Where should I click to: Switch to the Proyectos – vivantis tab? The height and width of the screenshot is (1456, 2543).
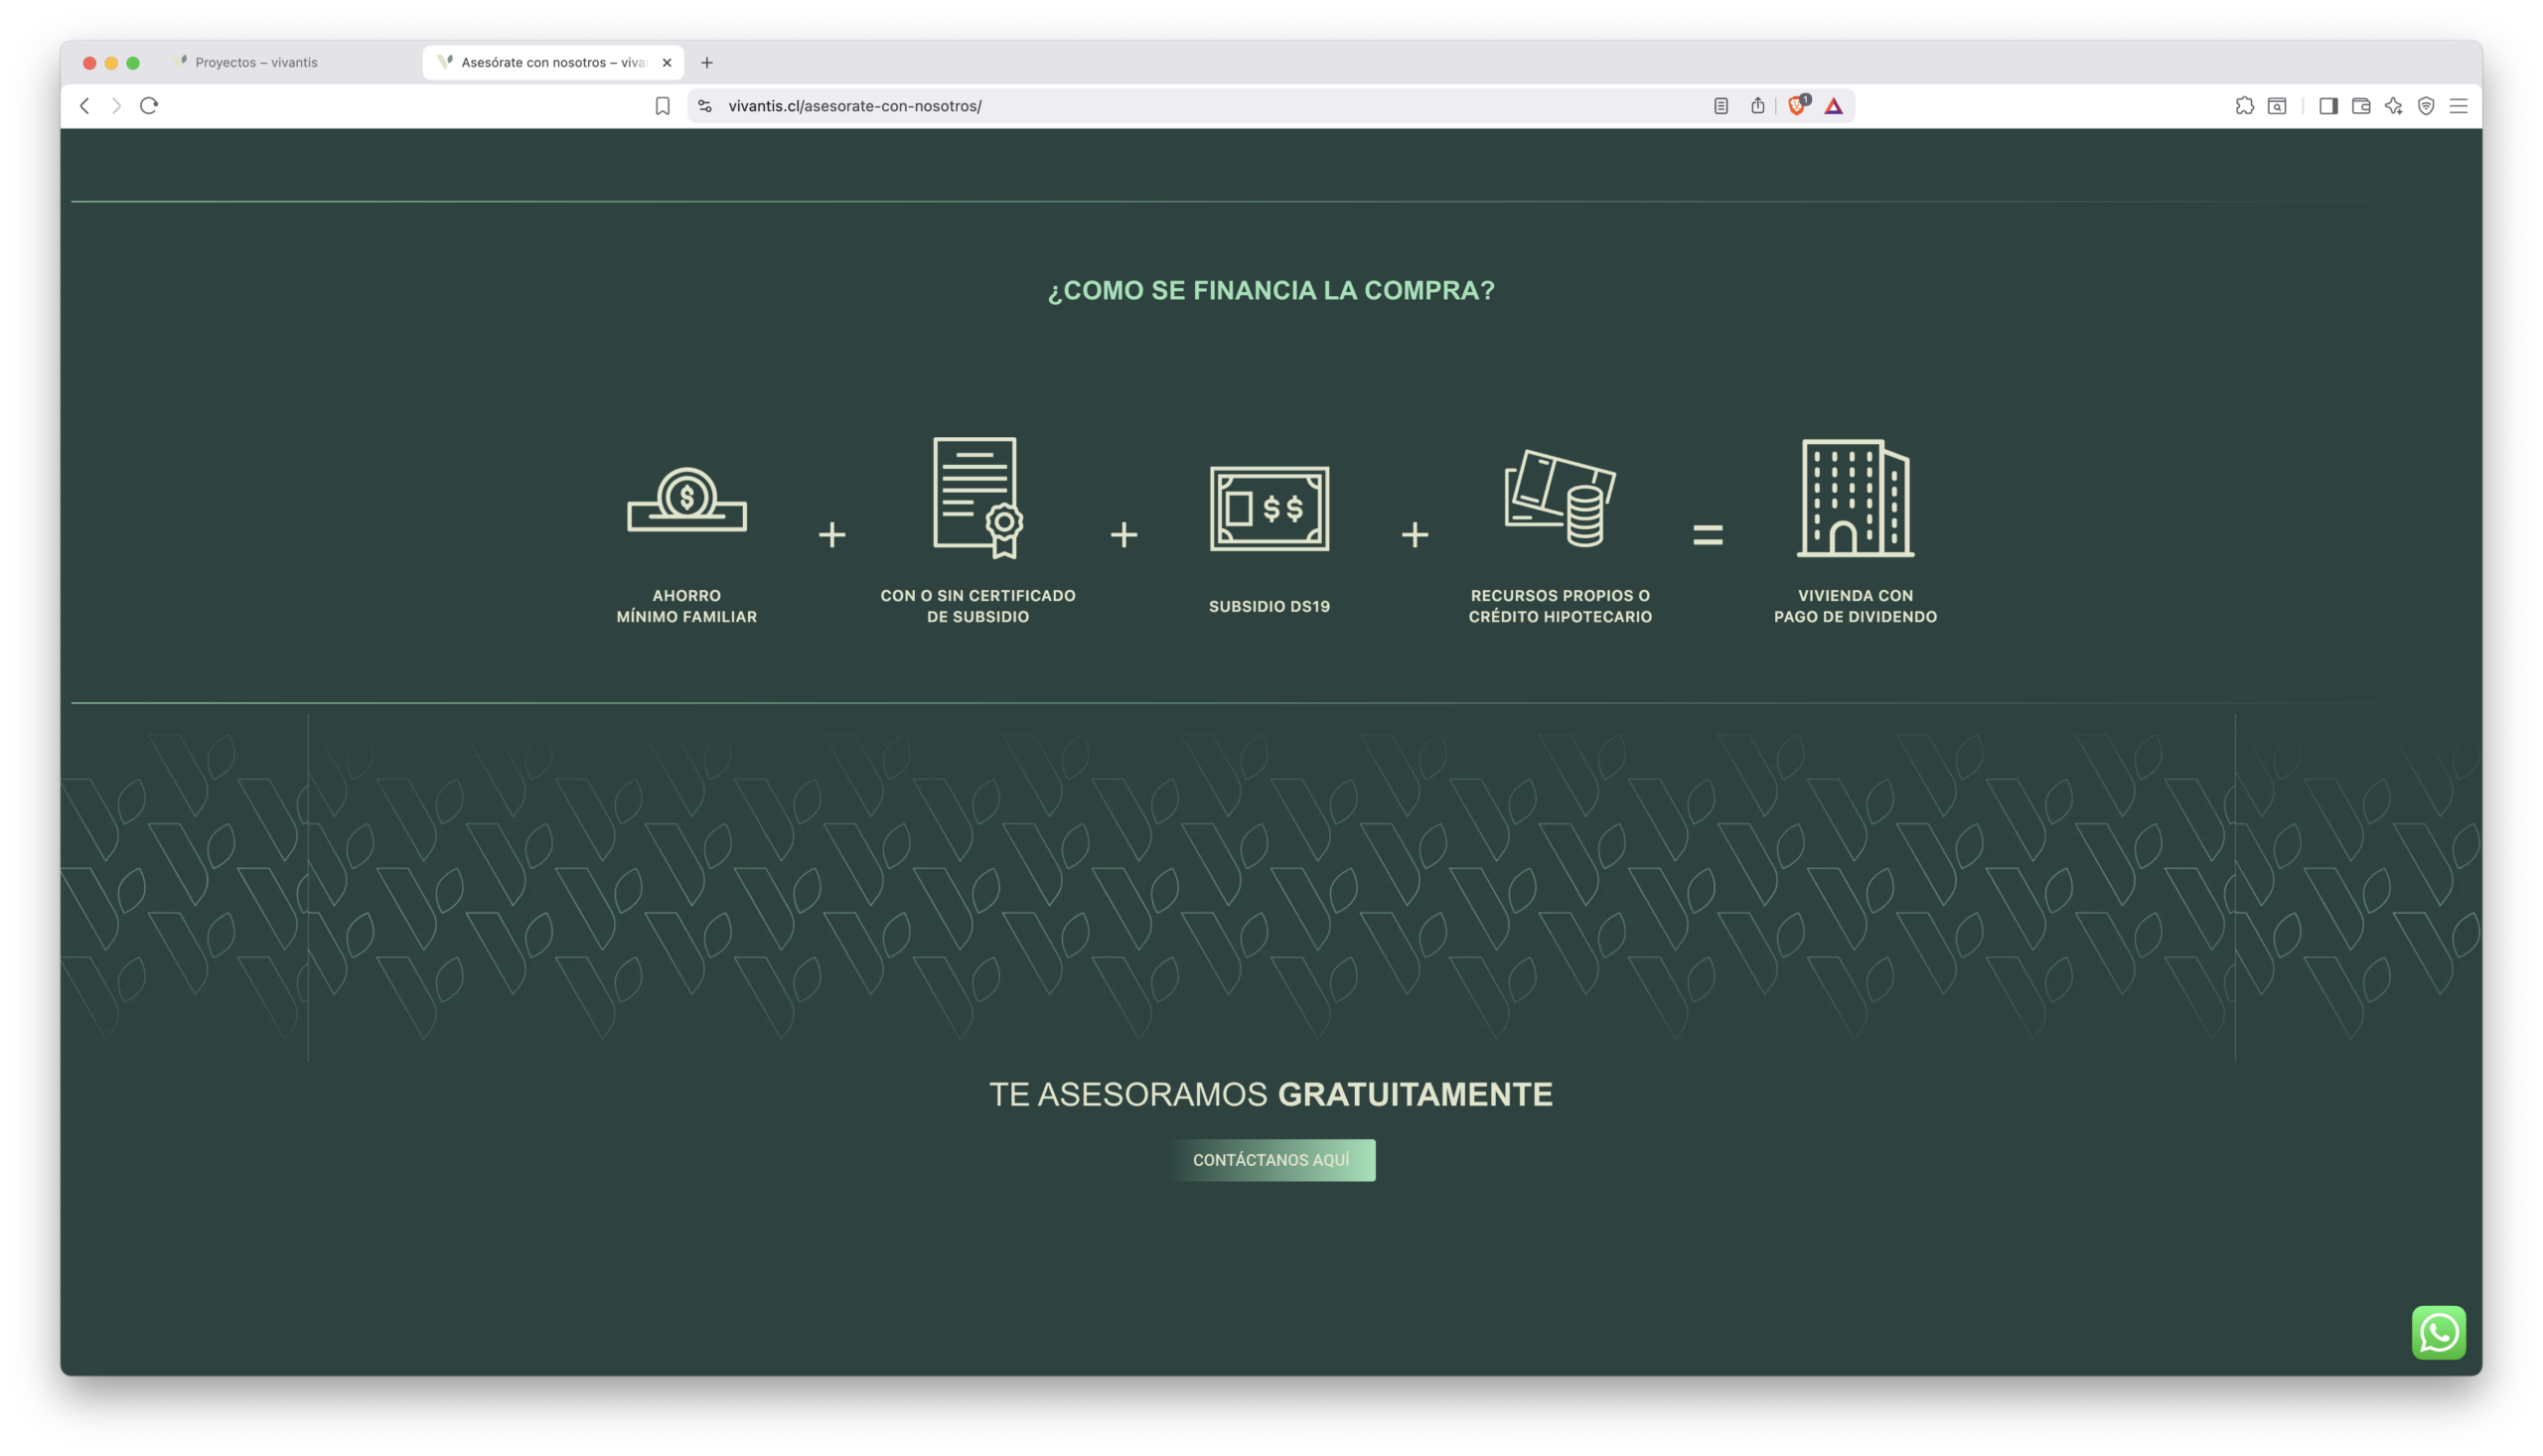click(257, 62)
